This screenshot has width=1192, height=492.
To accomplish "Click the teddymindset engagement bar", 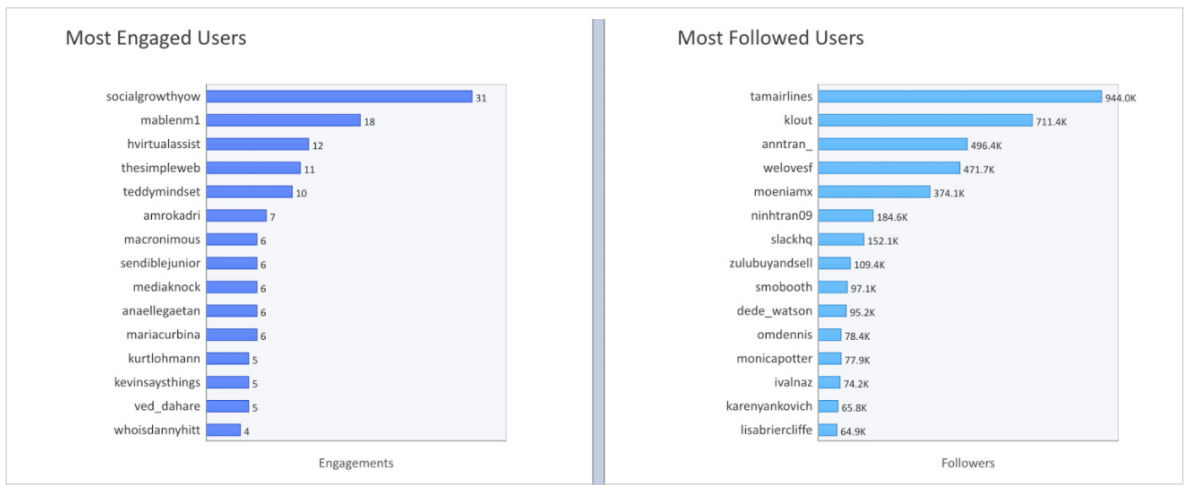I will [x=249, y=192].
